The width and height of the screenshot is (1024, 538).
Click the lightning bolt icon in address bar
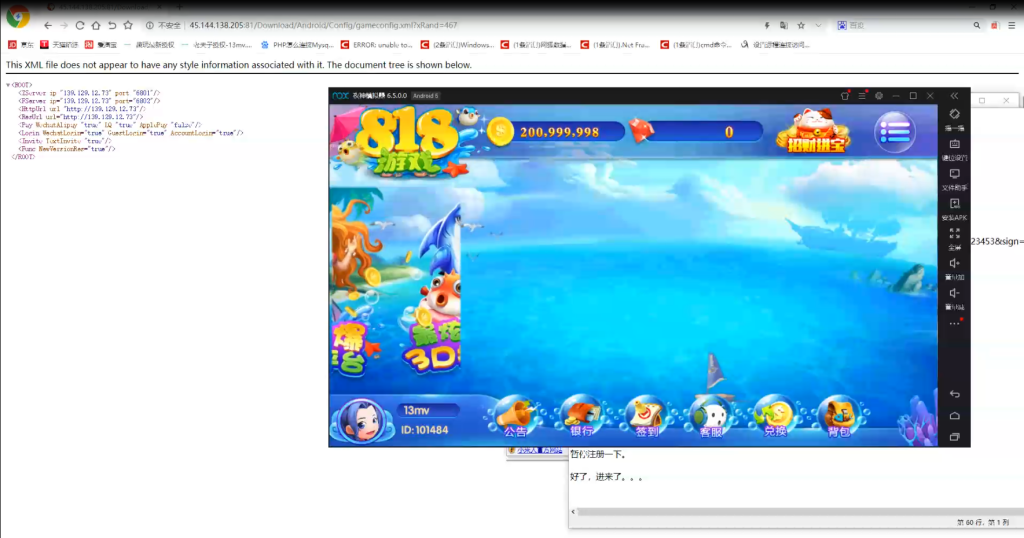(x=767, y=25)
